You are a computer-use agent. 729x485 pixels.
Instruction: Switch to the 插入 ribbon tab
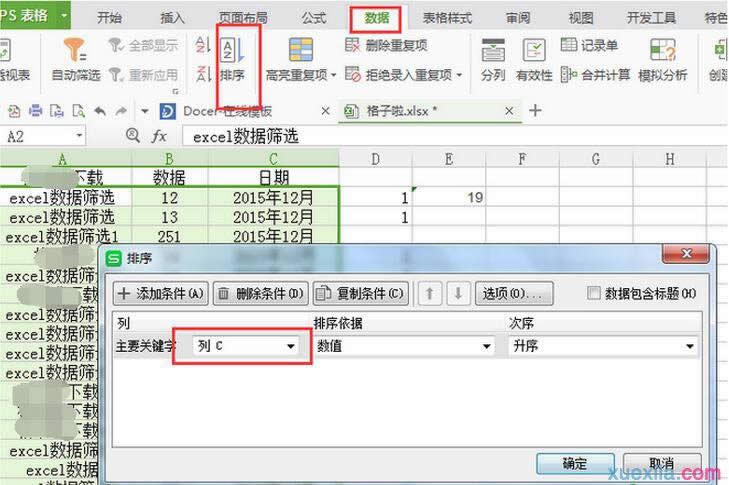tap(172, 17)
